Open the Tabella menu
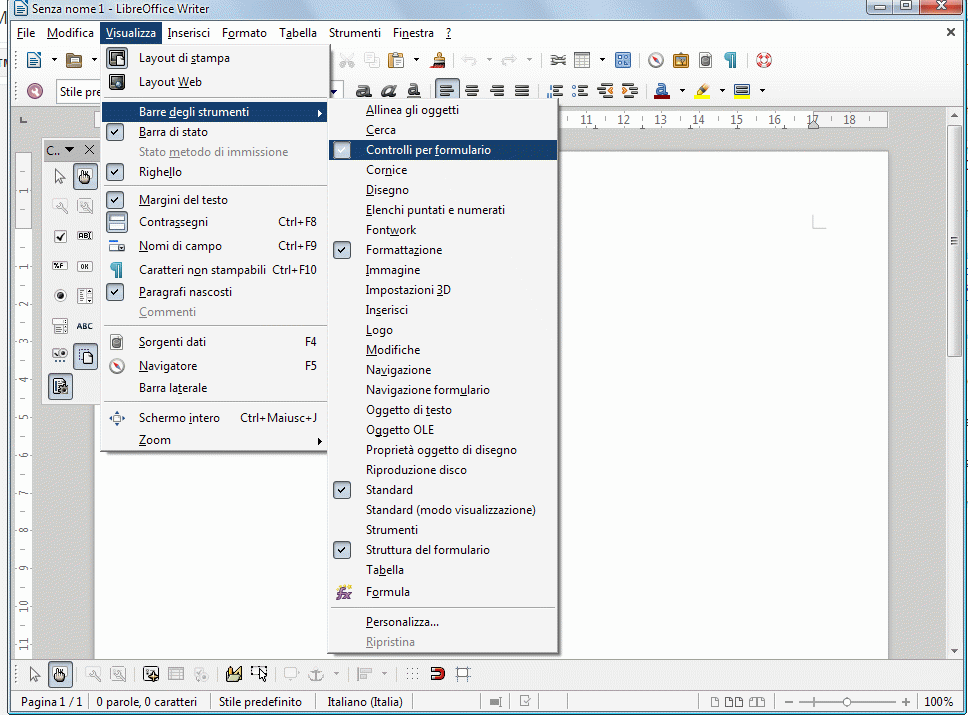 [298, 32]
